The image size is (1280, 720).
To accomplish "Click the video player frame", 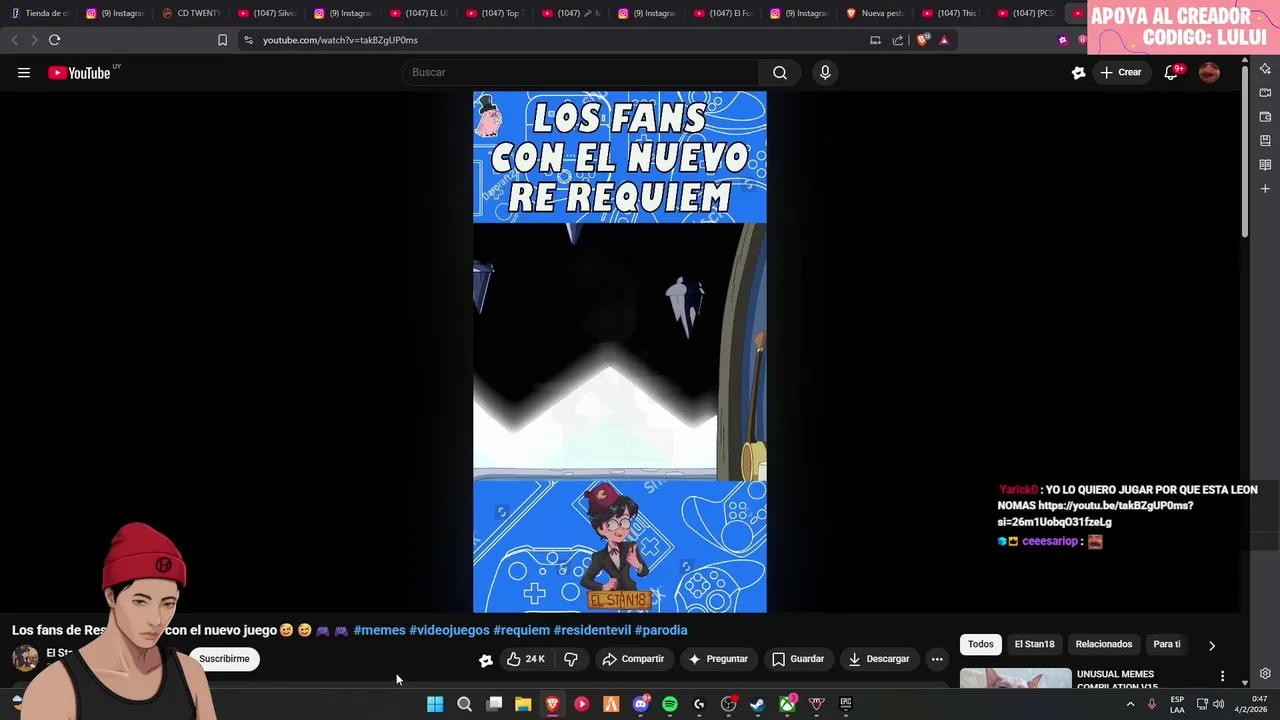I will pos(620,352).
